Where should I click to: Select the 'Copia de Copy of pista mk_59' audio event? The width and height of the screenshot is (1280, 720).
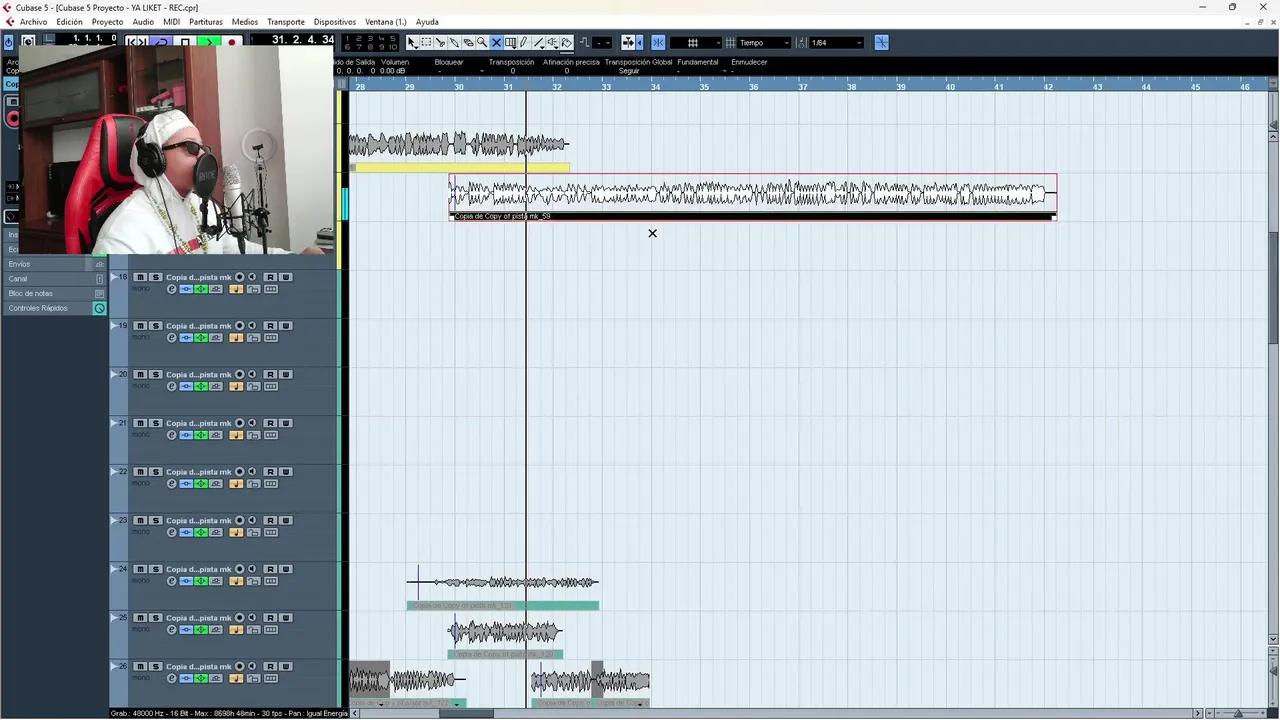pyautogui.click(x=752, y=197)
